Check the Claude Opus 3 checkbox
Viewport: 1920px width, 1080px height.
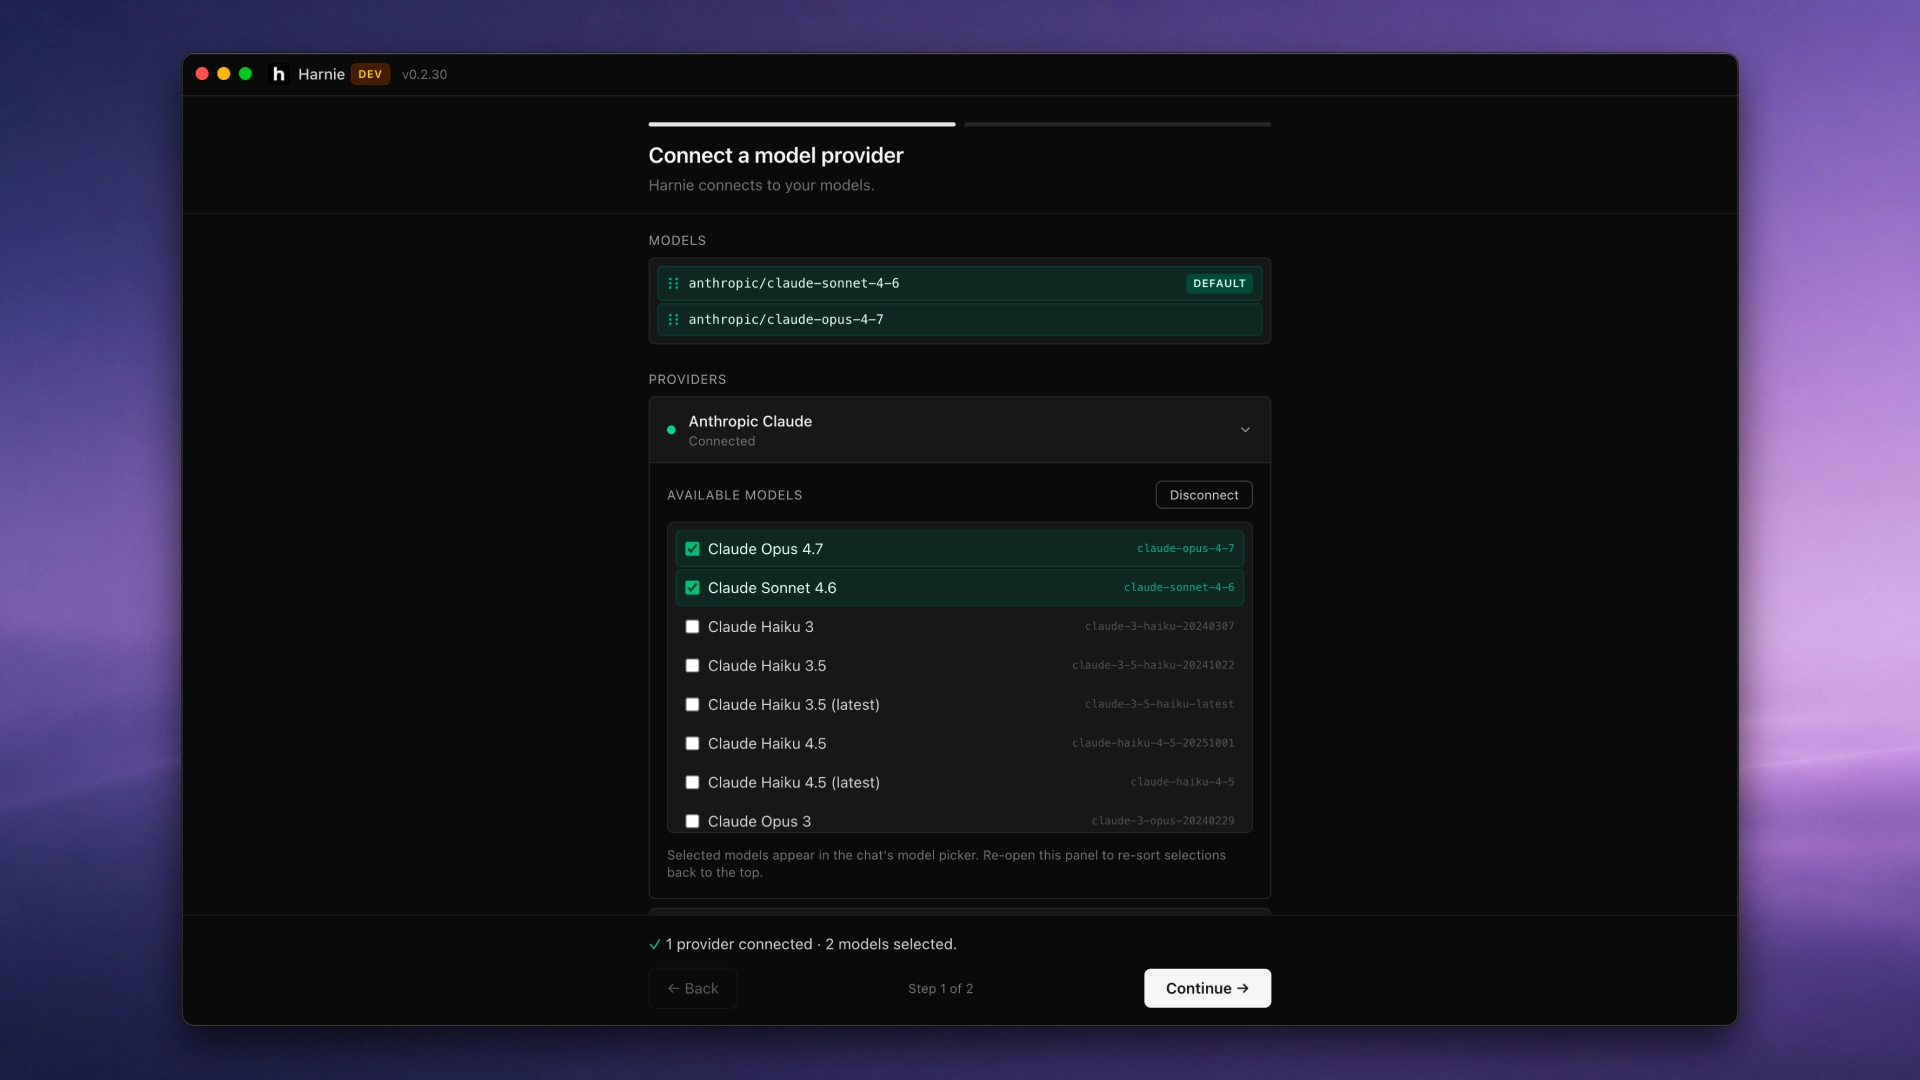[692, 822]
